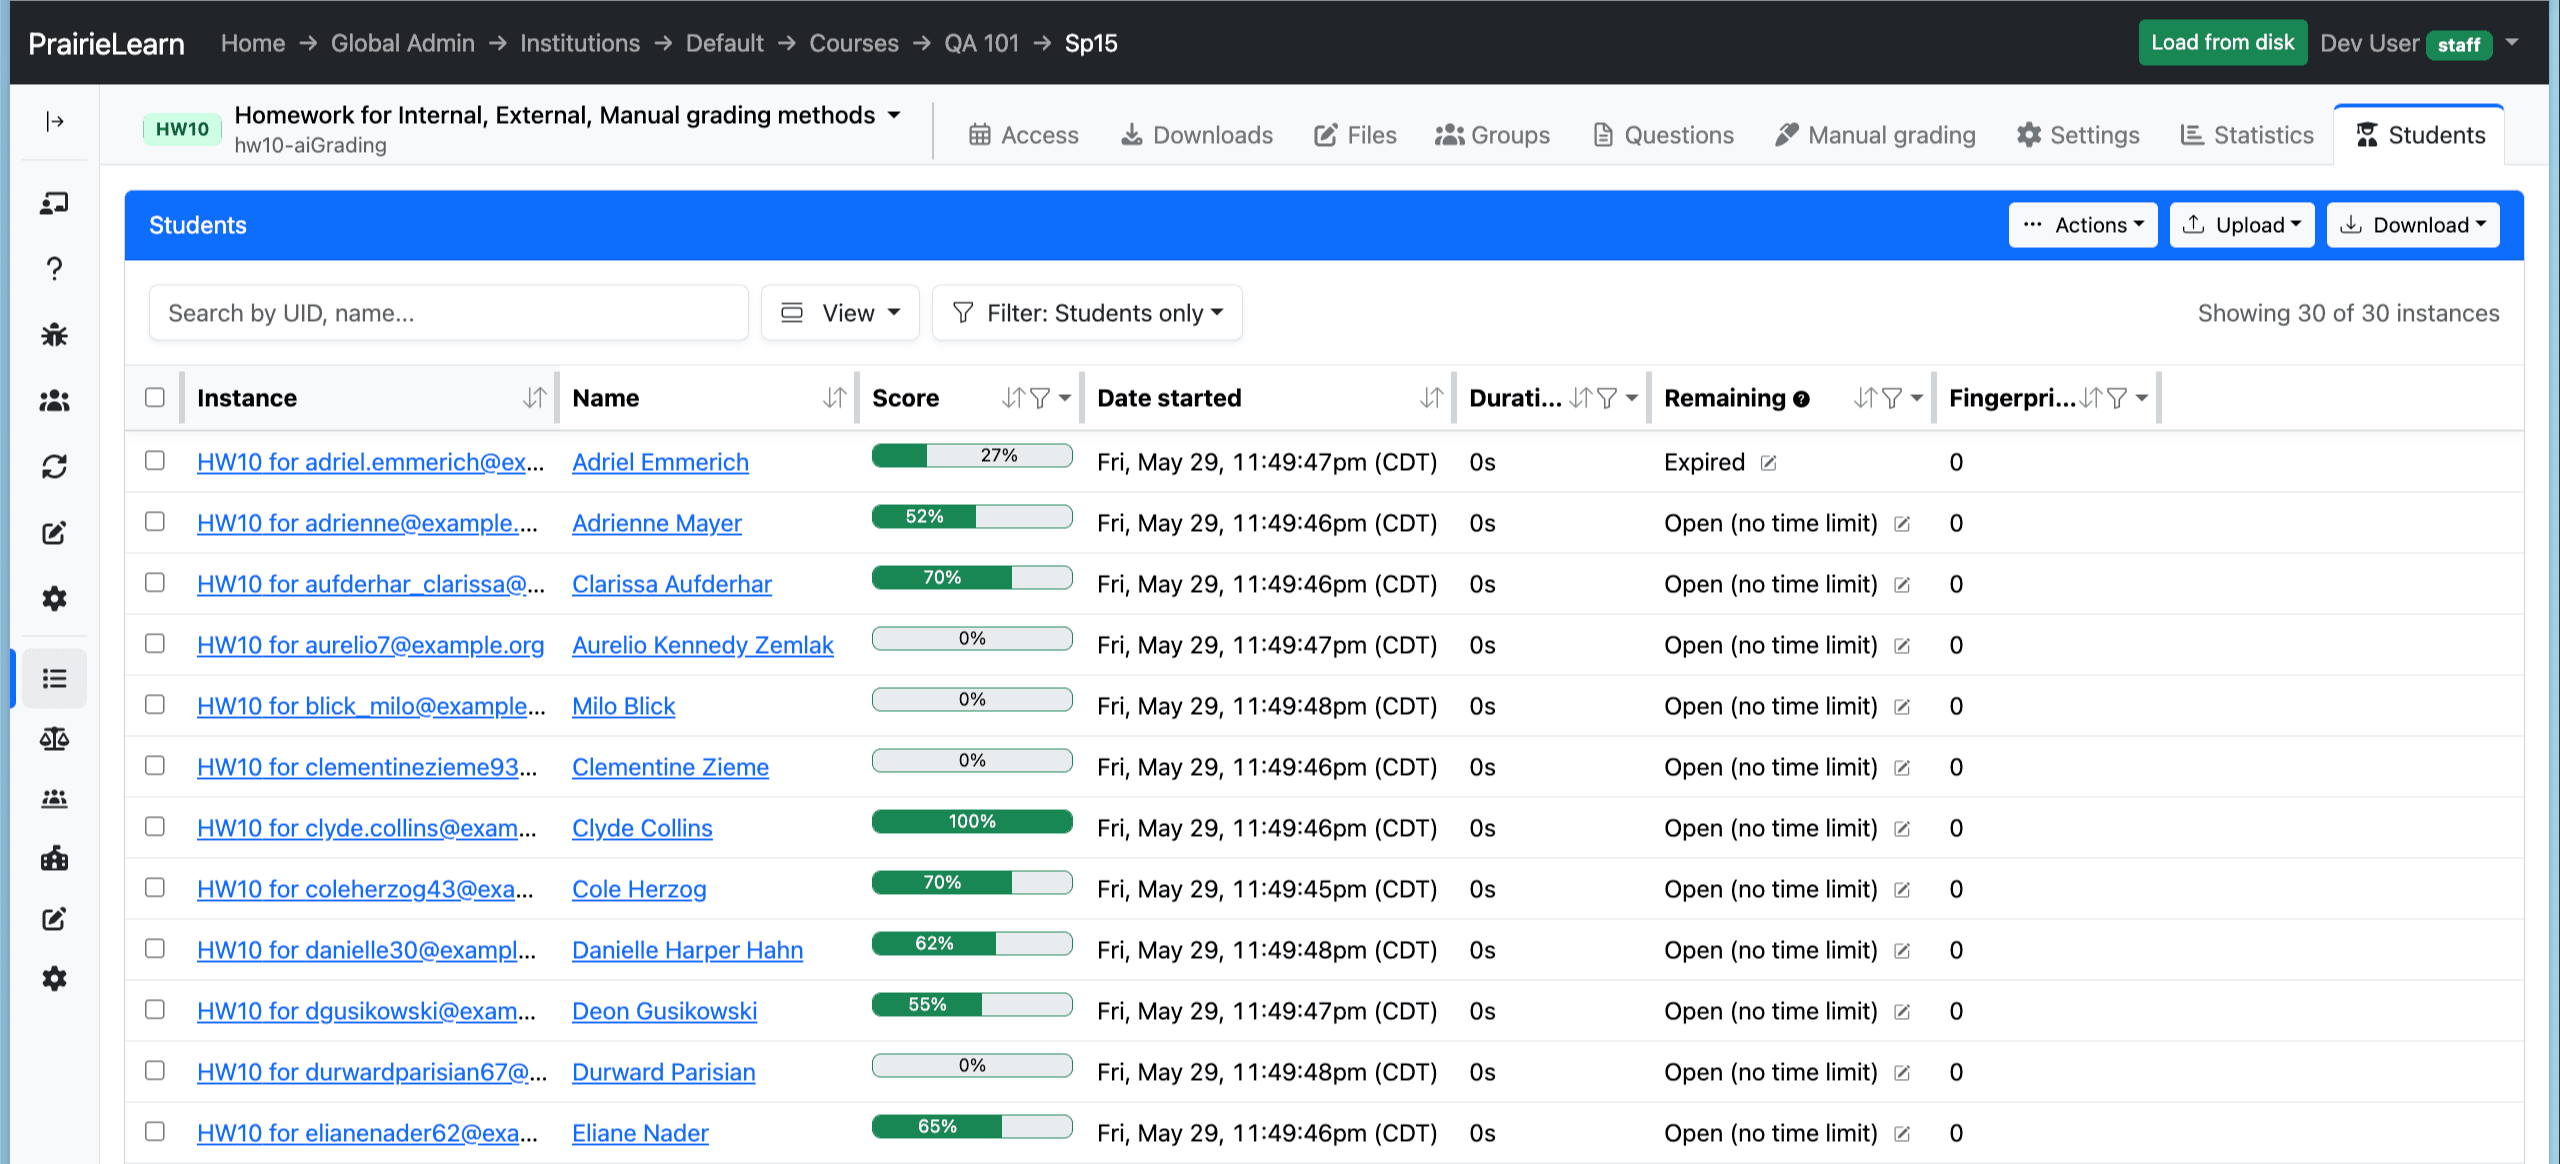Switch to the Manual grading tab

click(1875, 135)
